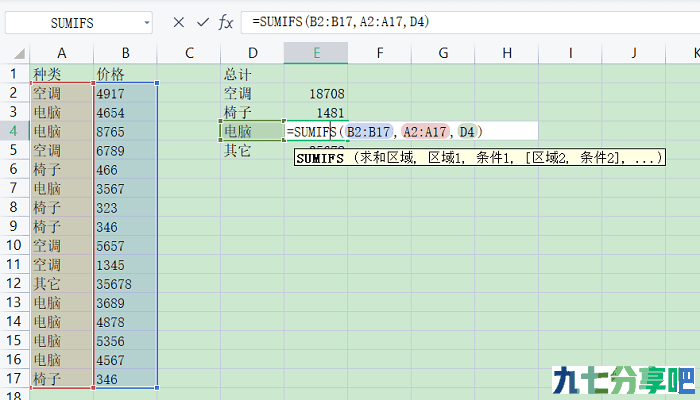Click cell B5 value 6789
700x400 pixels.
(x=125, y=150)
